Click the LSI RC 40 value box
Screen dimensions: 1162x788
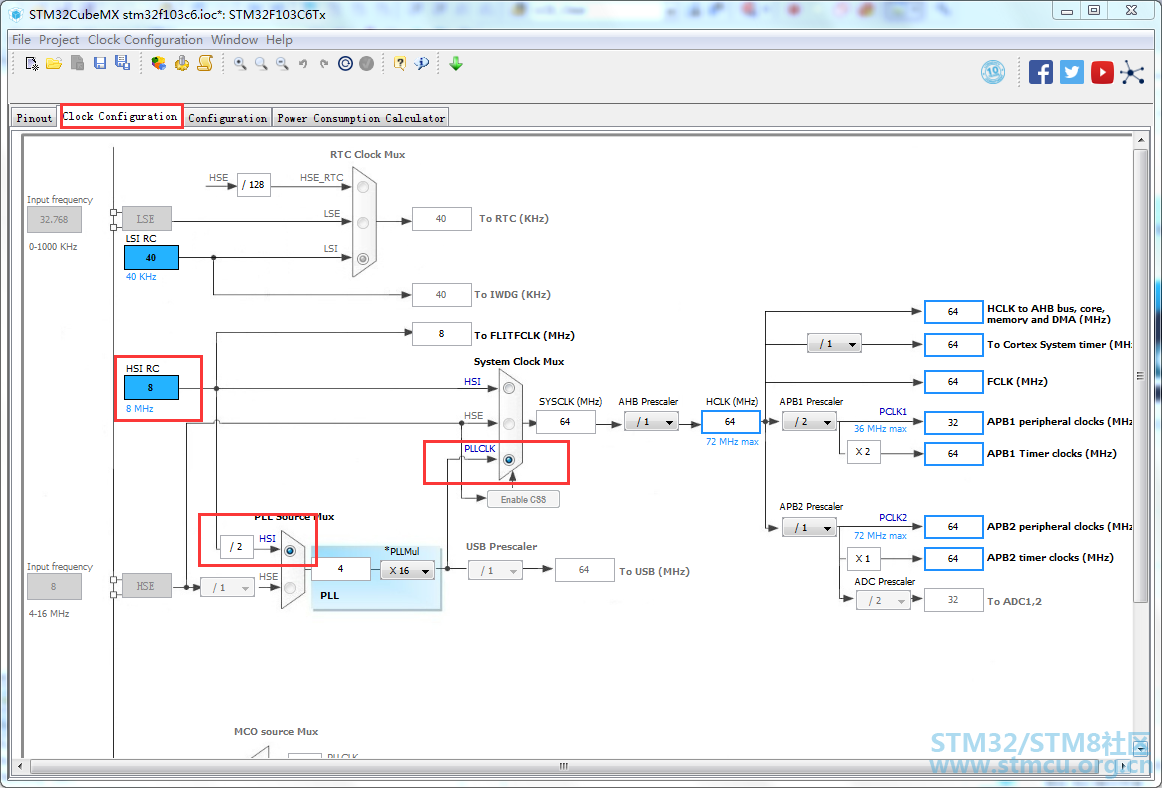coord(151,258)
